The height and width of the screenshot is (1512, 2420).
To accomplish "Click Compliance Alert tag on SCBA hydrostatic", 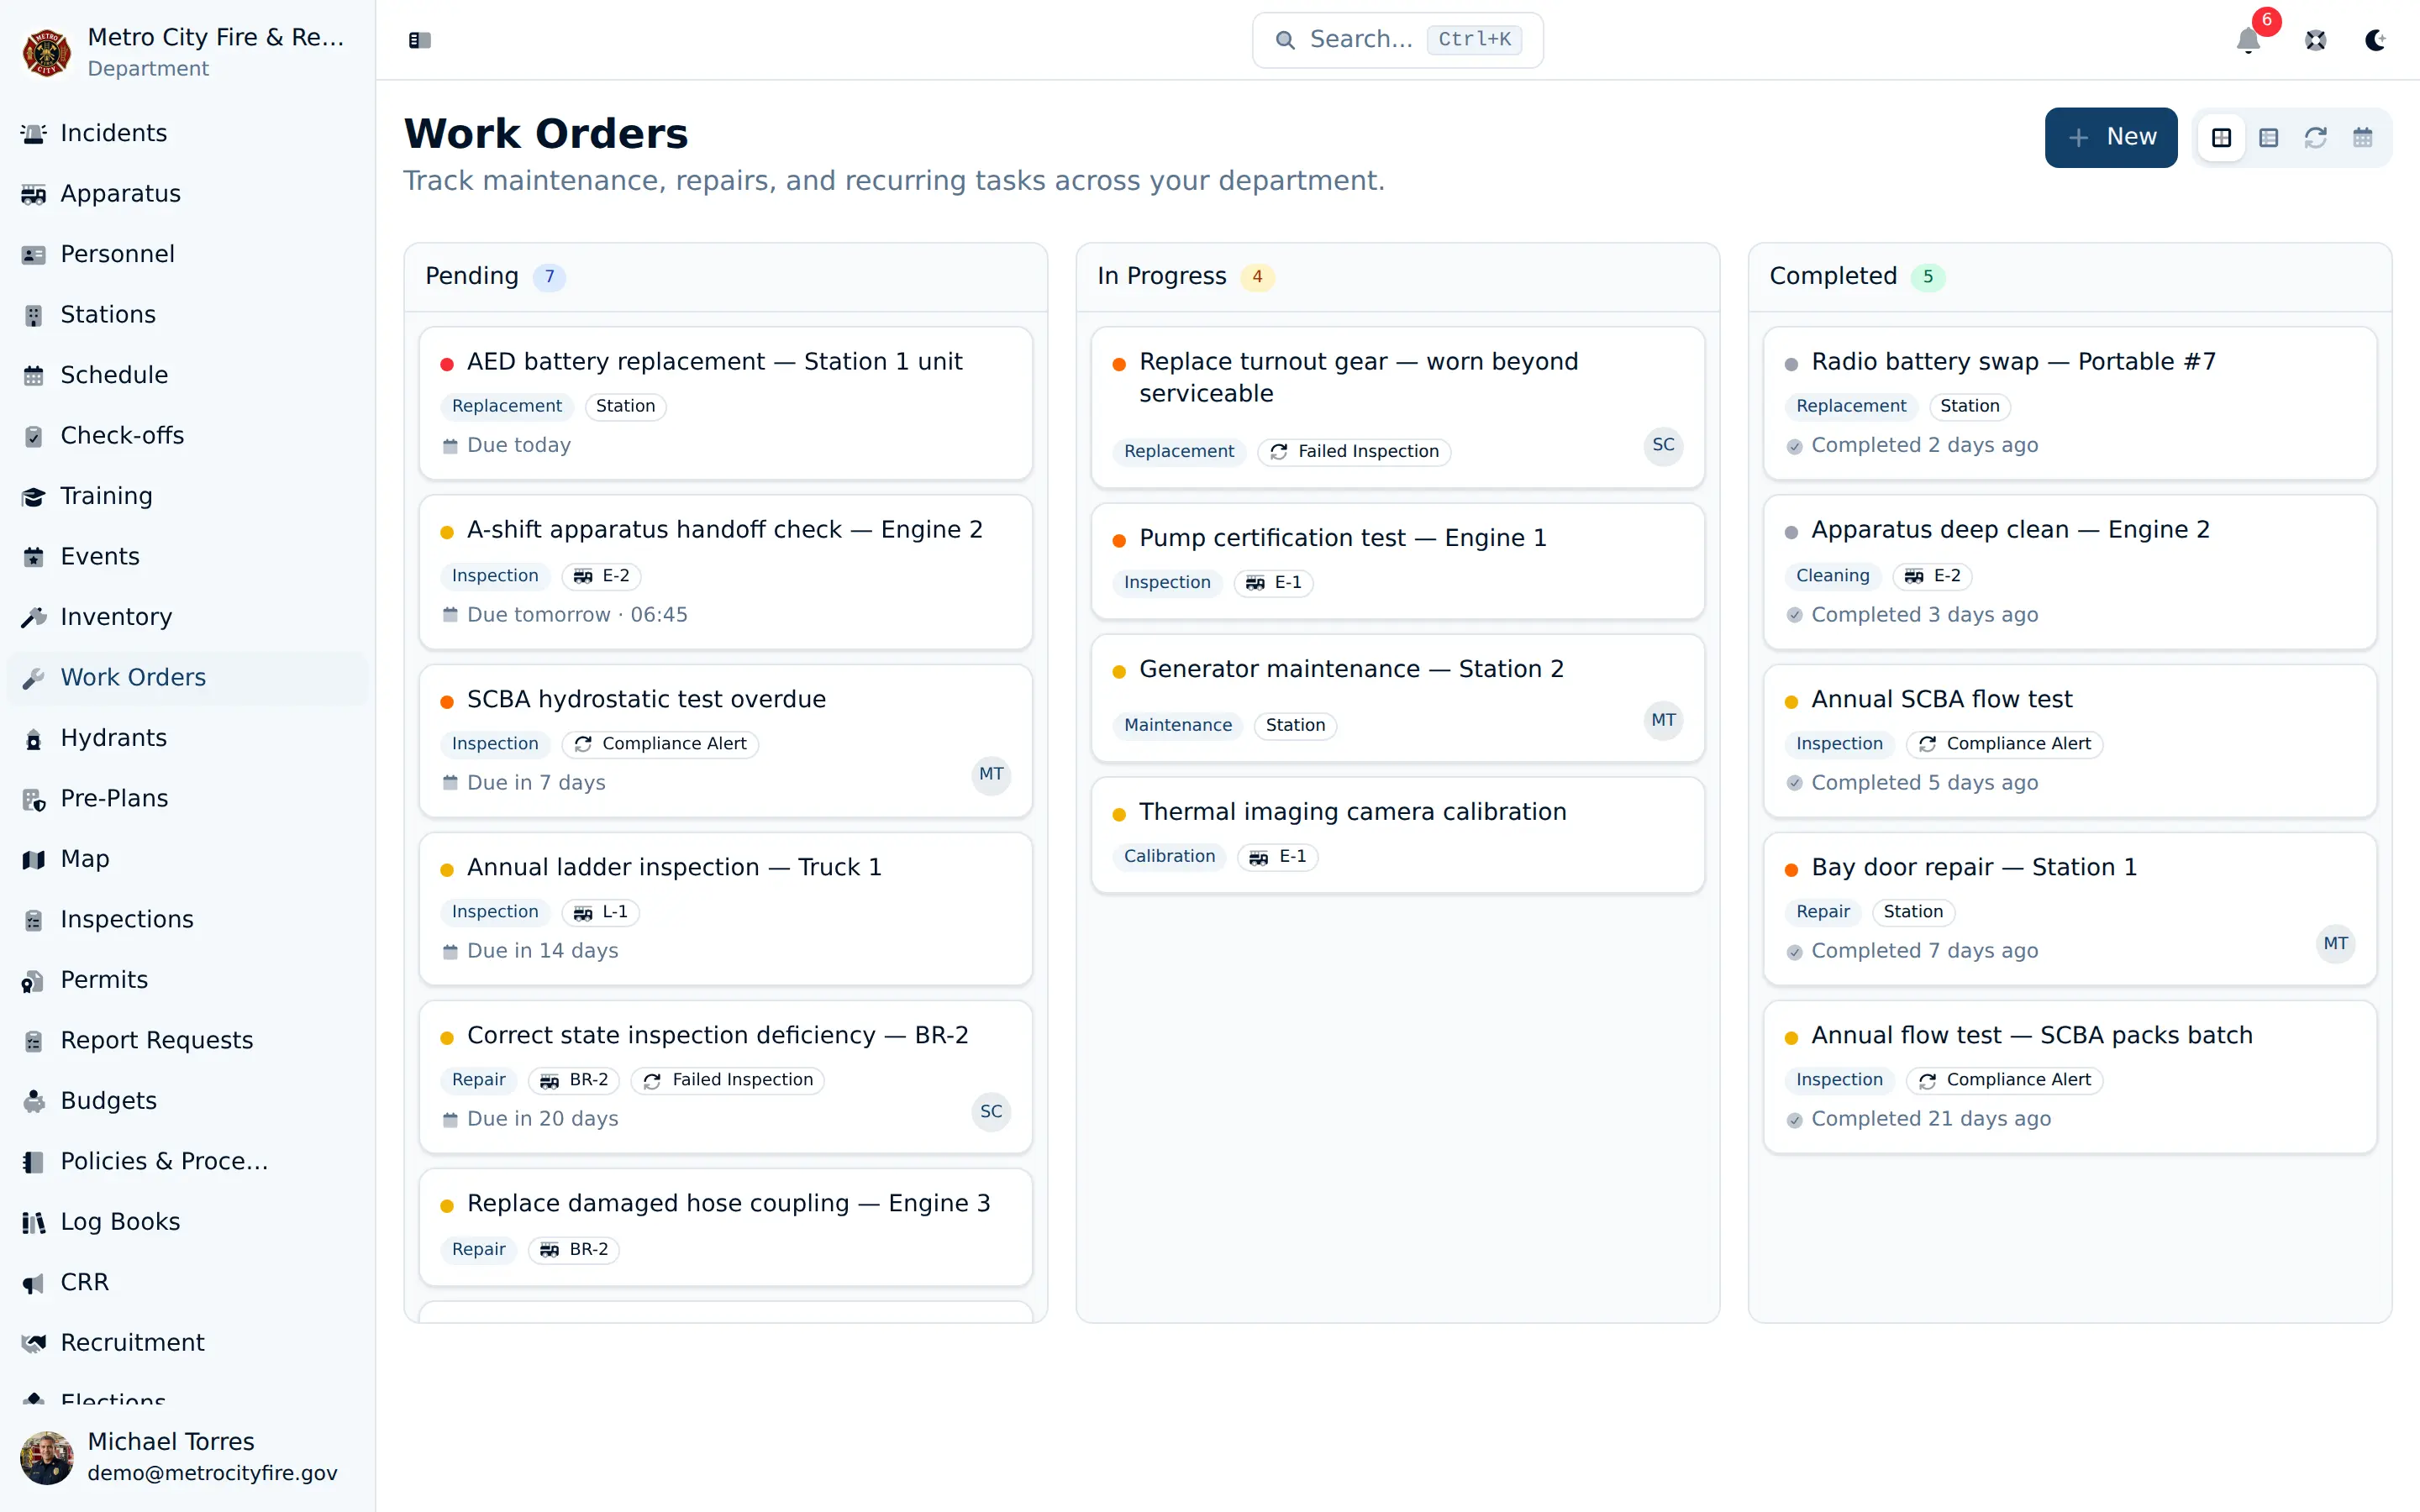I will (x=660, y=744).
